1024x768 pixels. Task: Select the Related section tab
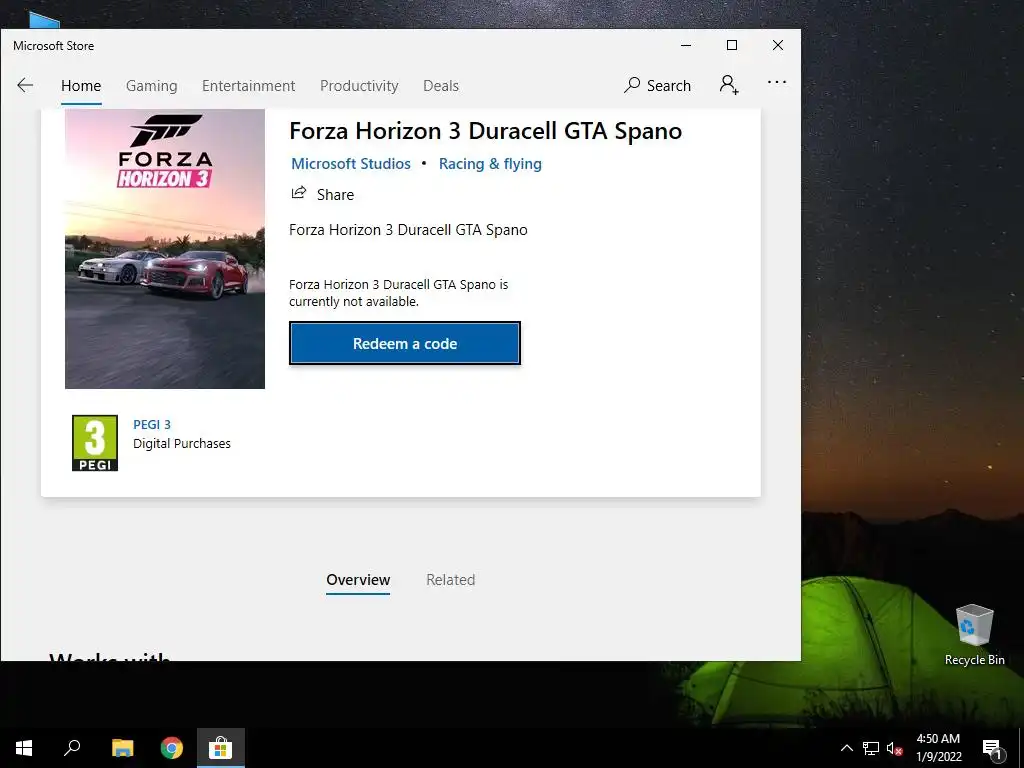pos(451,580)
